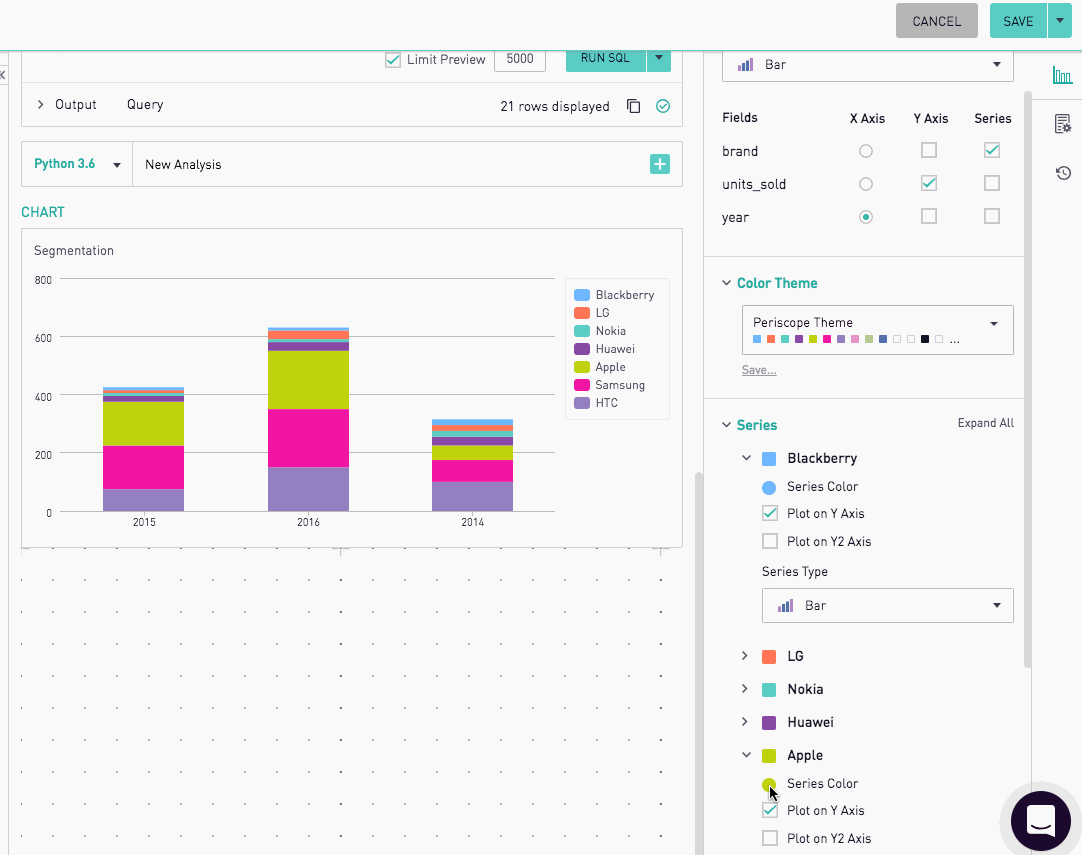Click Expand All in Series section
Screen dimensions: 1082x855
[985, 423]
